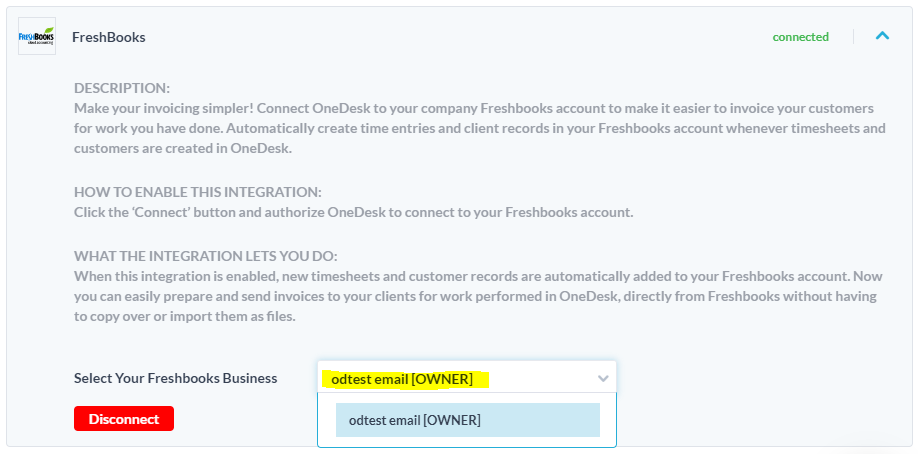Click the 'DESCRIPTION:' heading
The image size is (918, 454).
coord(122,88)
